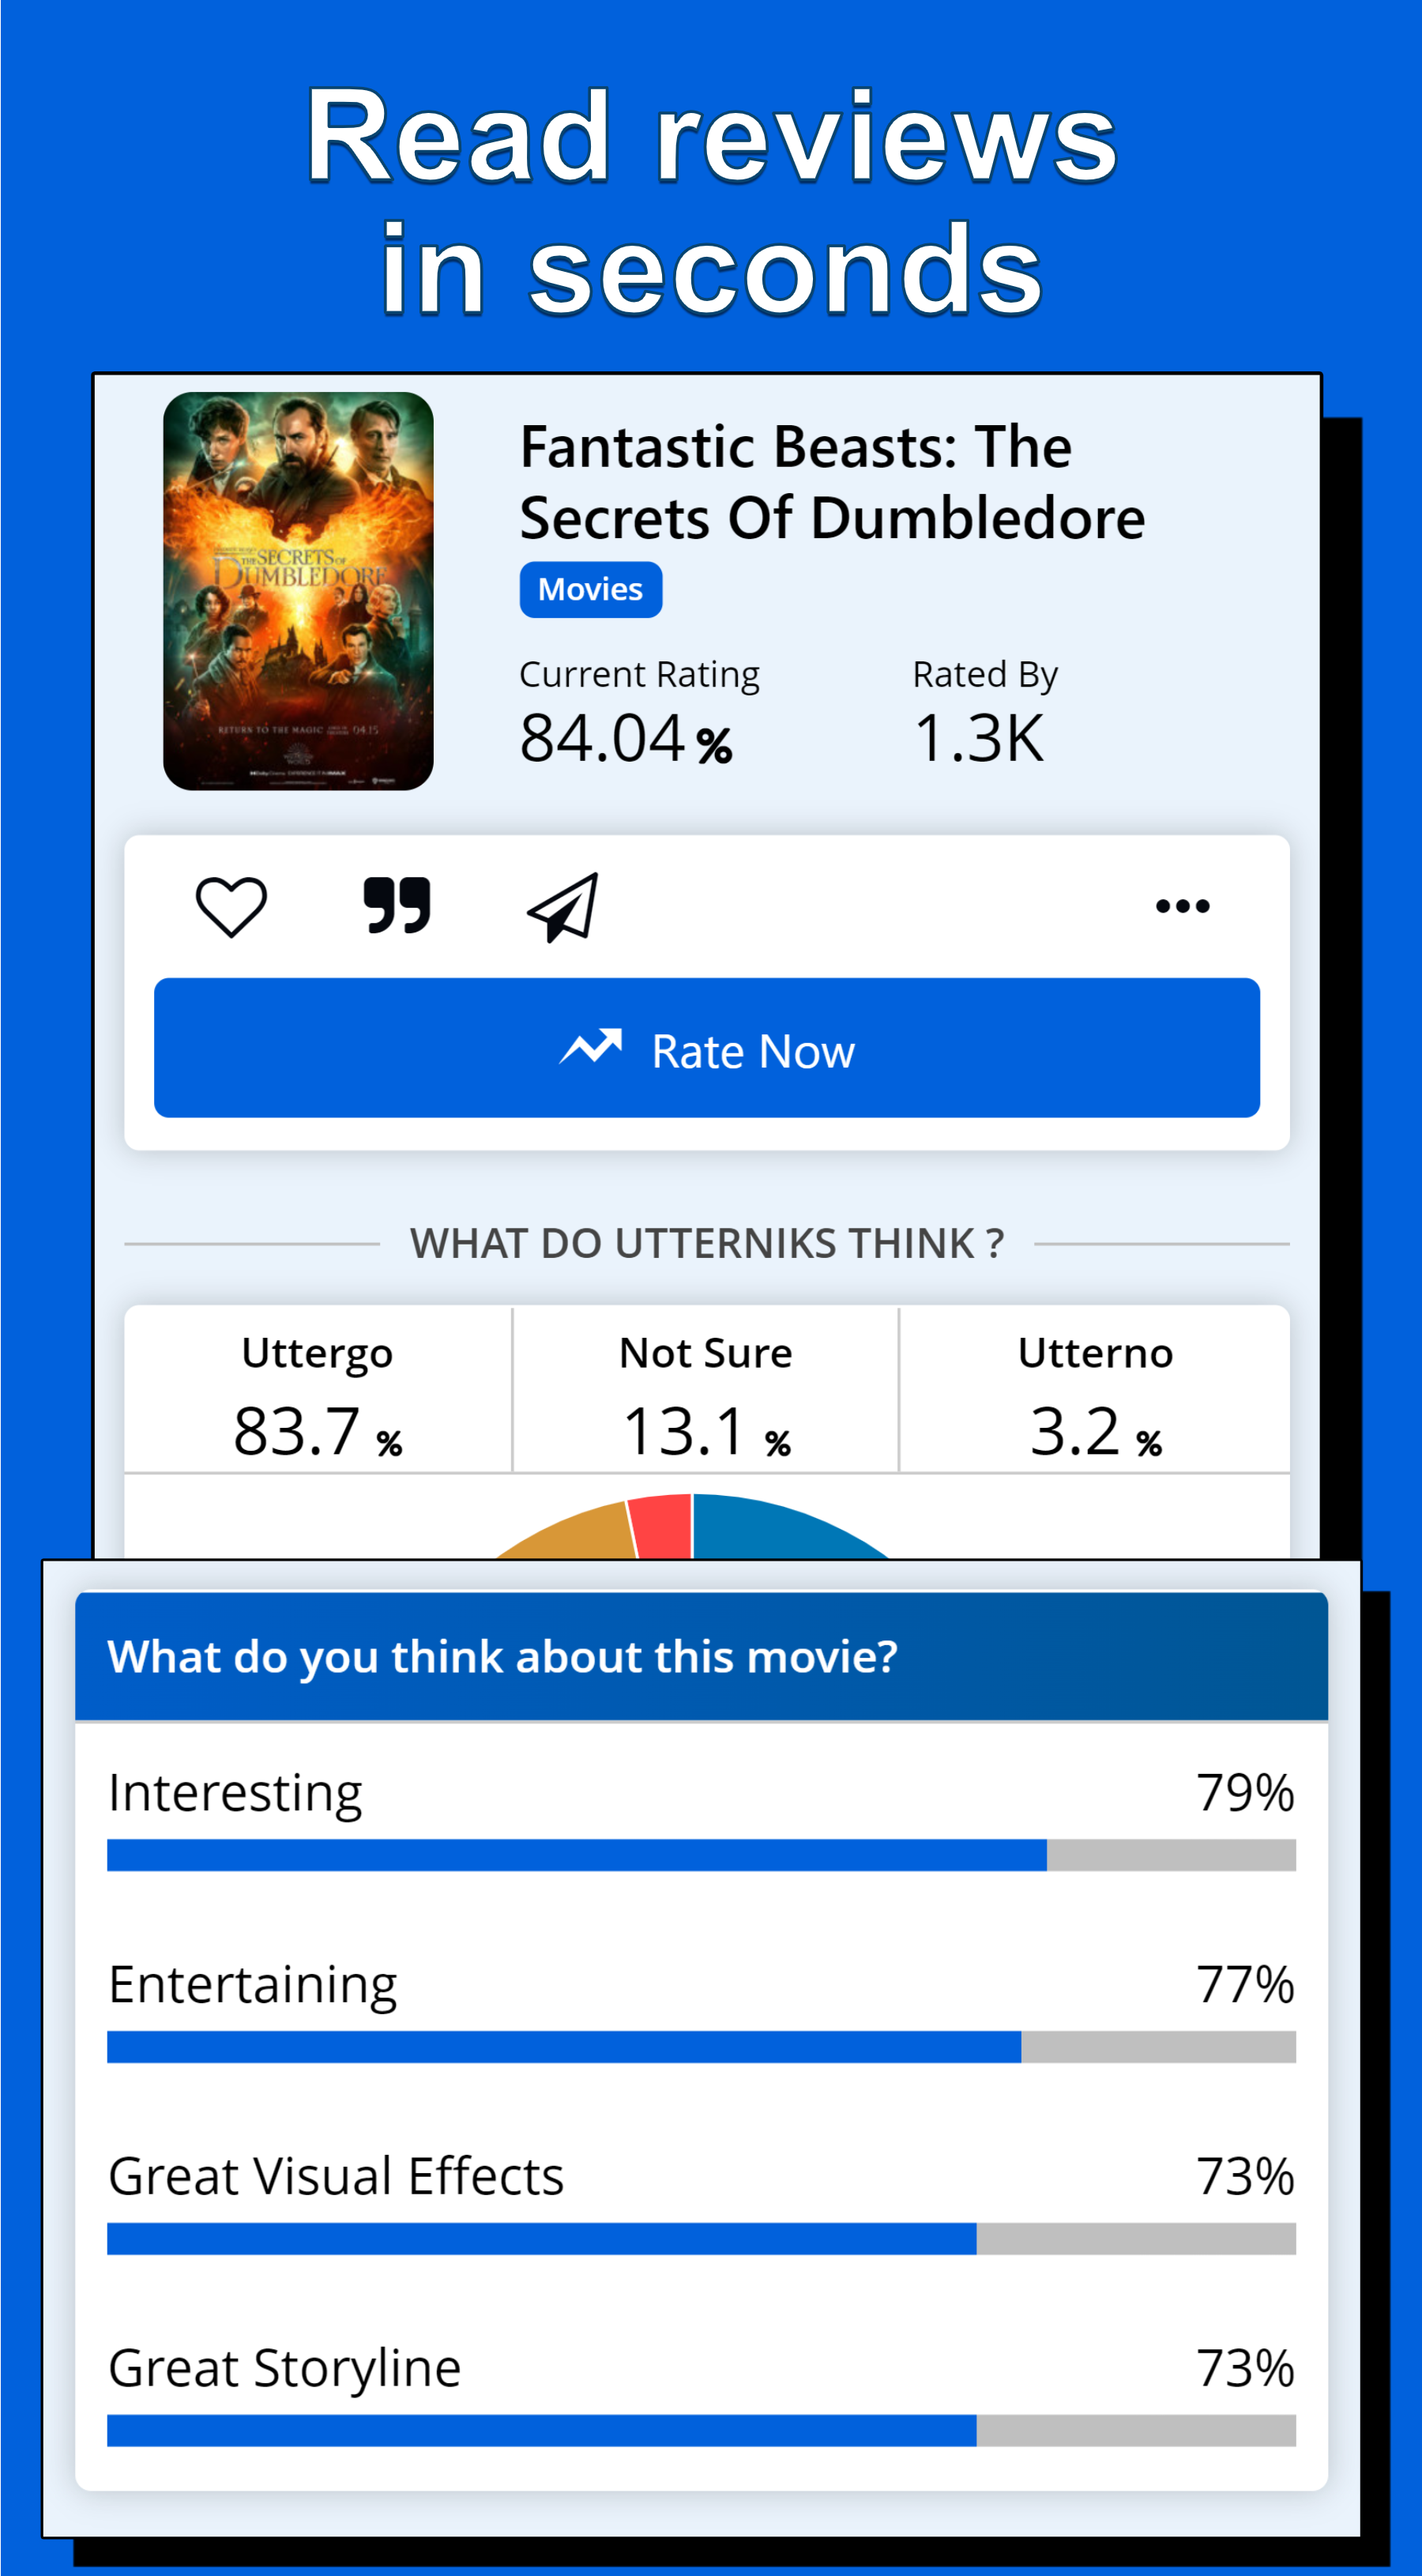Tap the 73% value for Great Visual Effects
The width and height of the screenshot is (1422, 2576).
(x=1245, y=2177)
